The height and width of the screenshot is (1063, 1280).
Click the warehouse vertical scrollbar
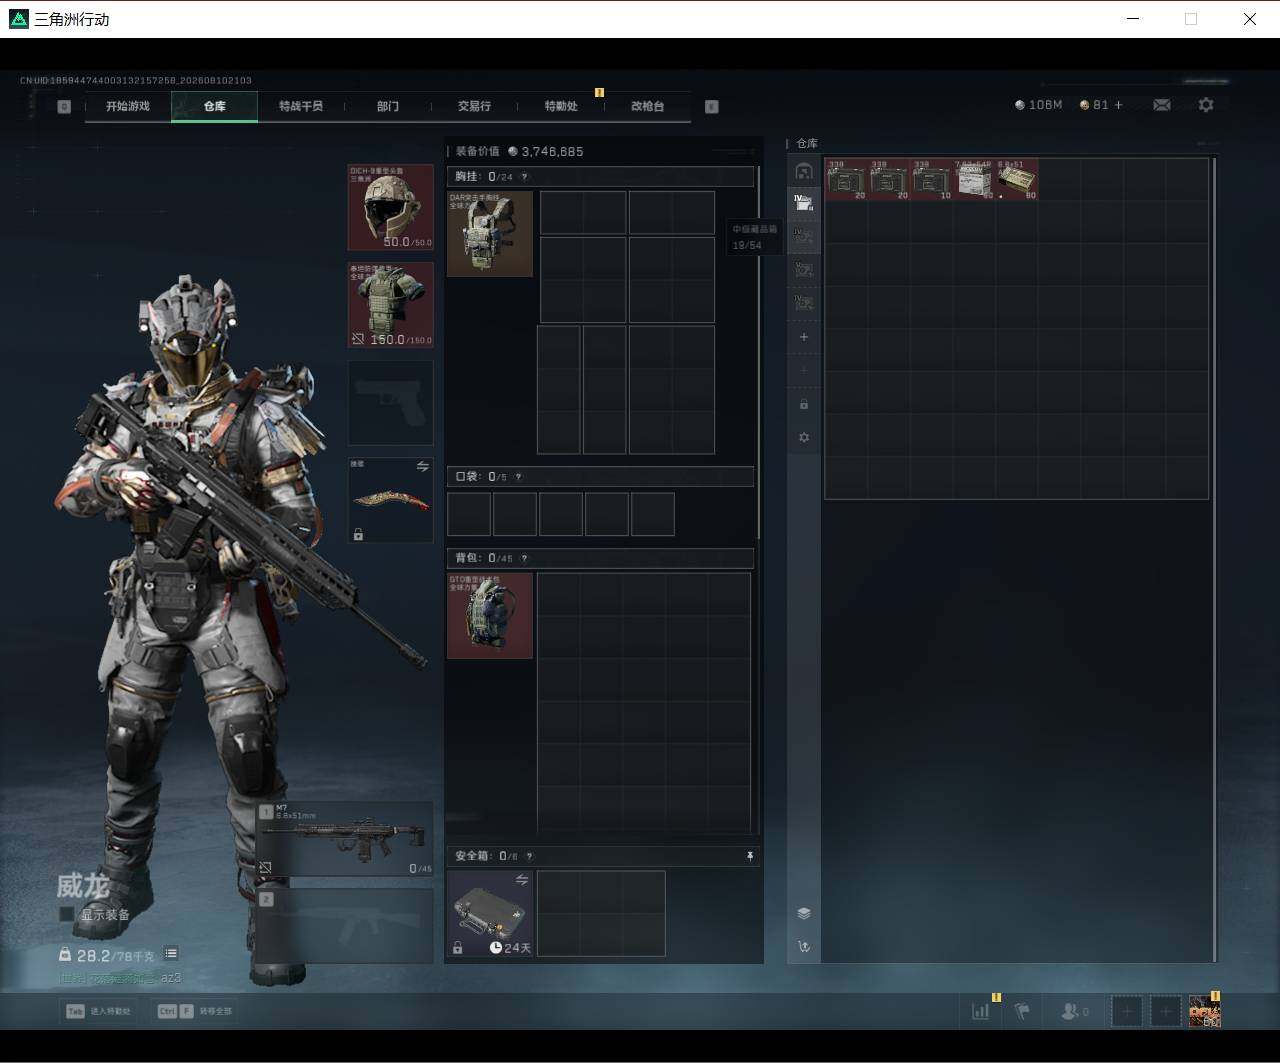1215,558
